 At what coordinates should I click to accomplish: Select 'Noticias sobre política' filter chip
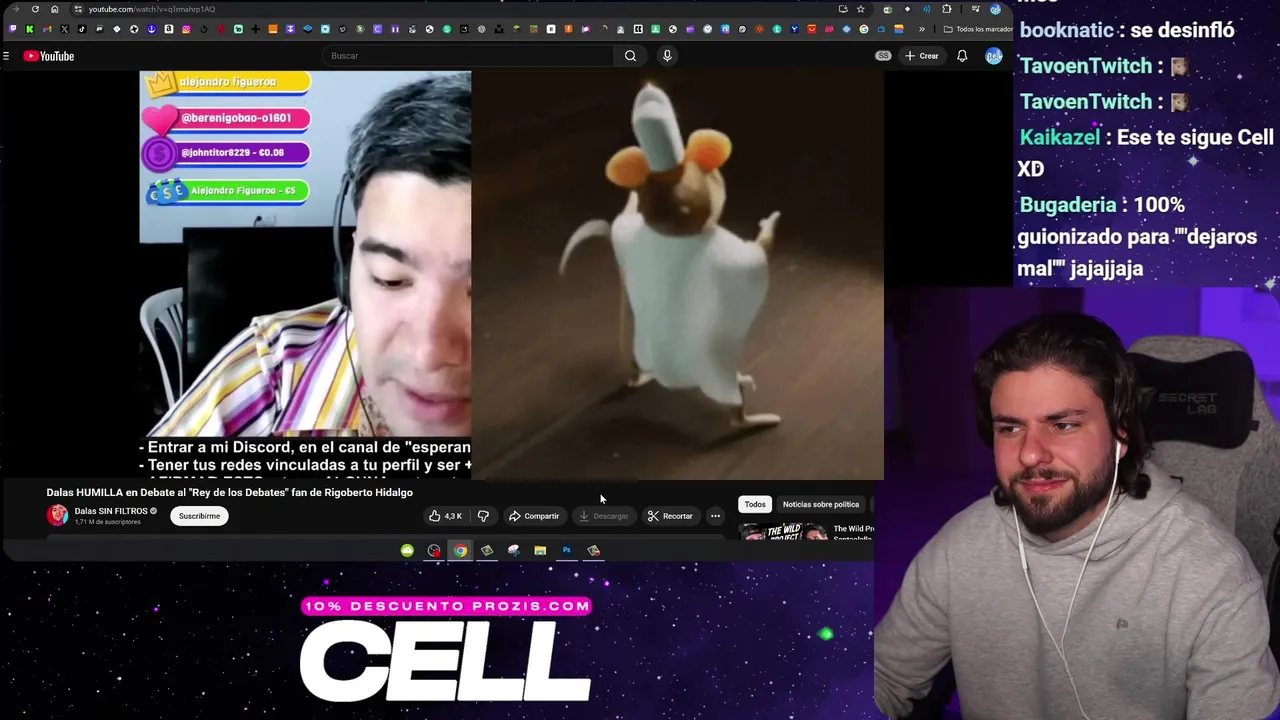821,504
